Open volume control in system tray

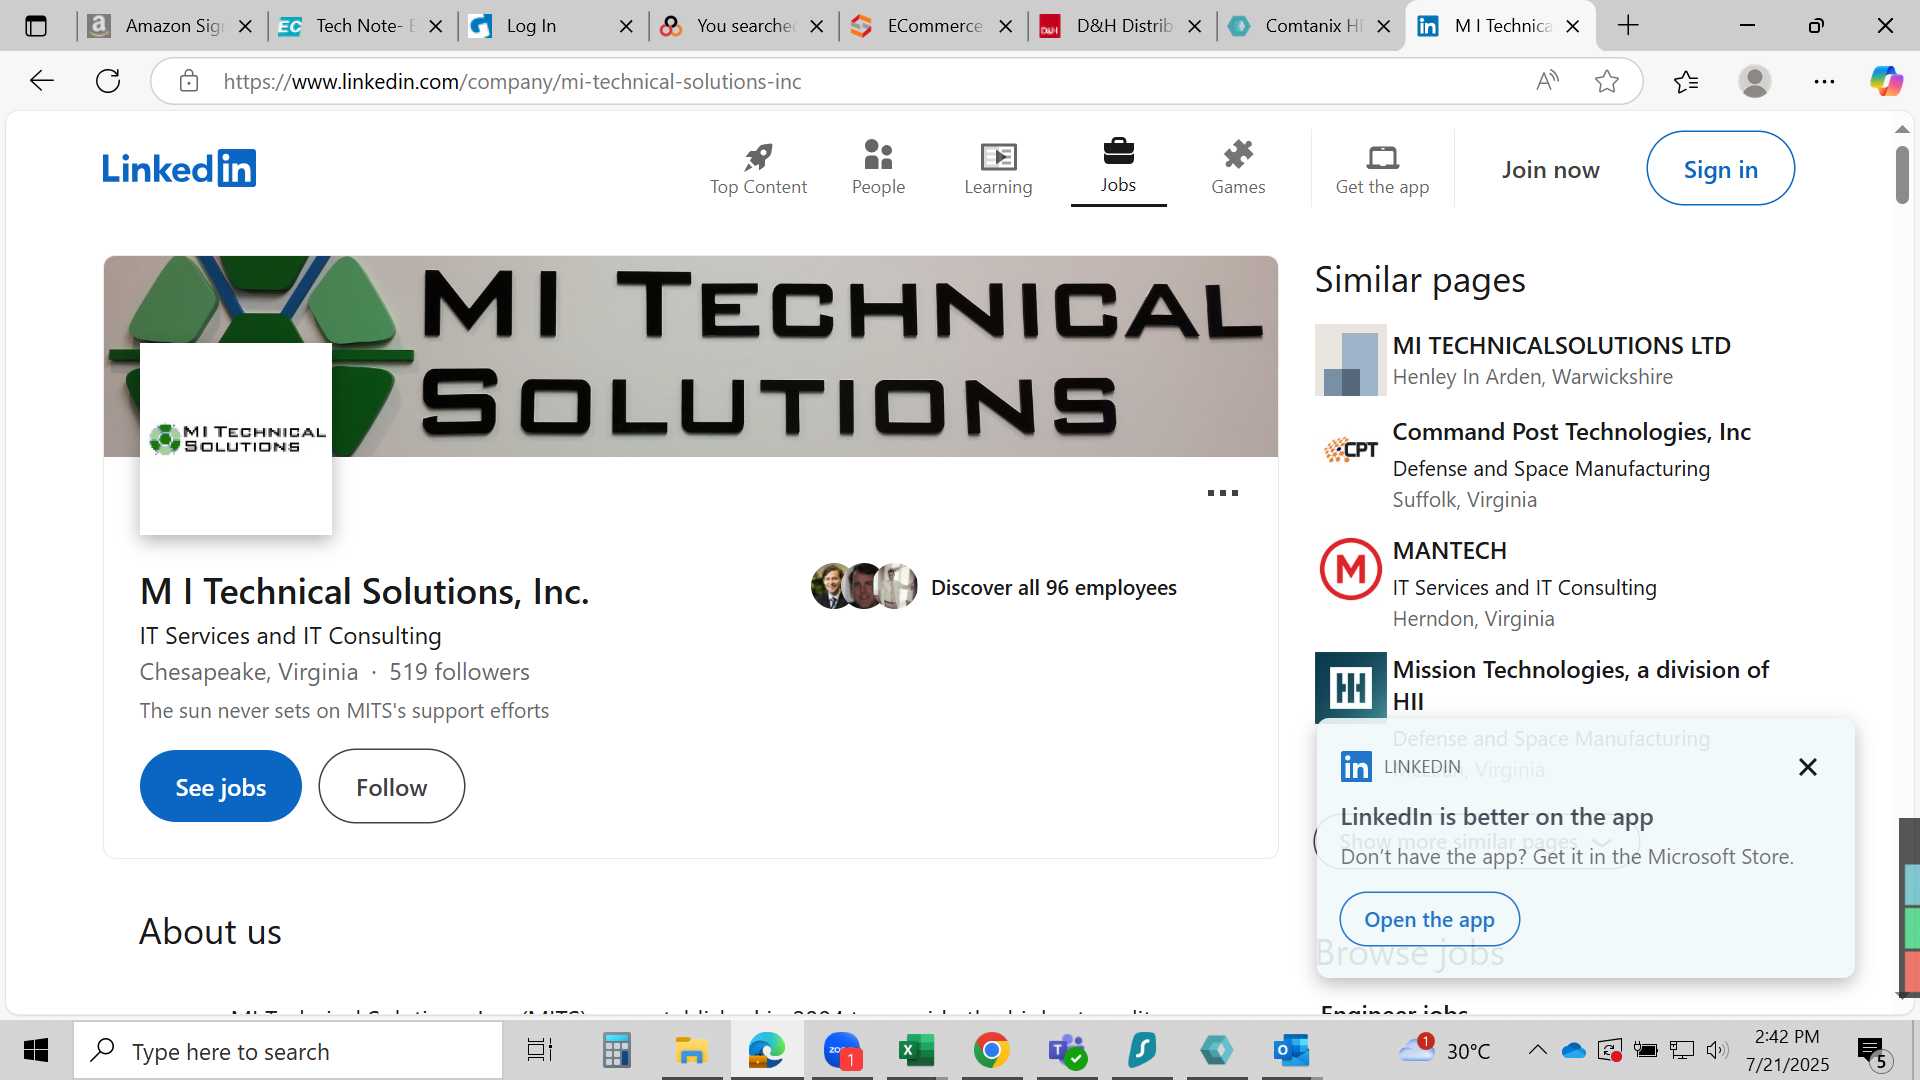tap(1717, 1050)
